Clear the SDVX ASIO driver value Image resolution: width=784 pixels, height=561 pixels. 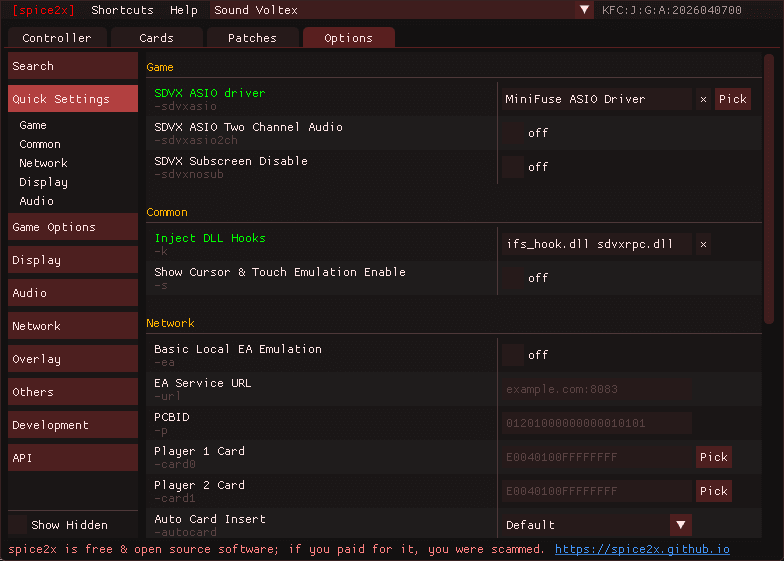pyautogui.click(x=704, y=99)
